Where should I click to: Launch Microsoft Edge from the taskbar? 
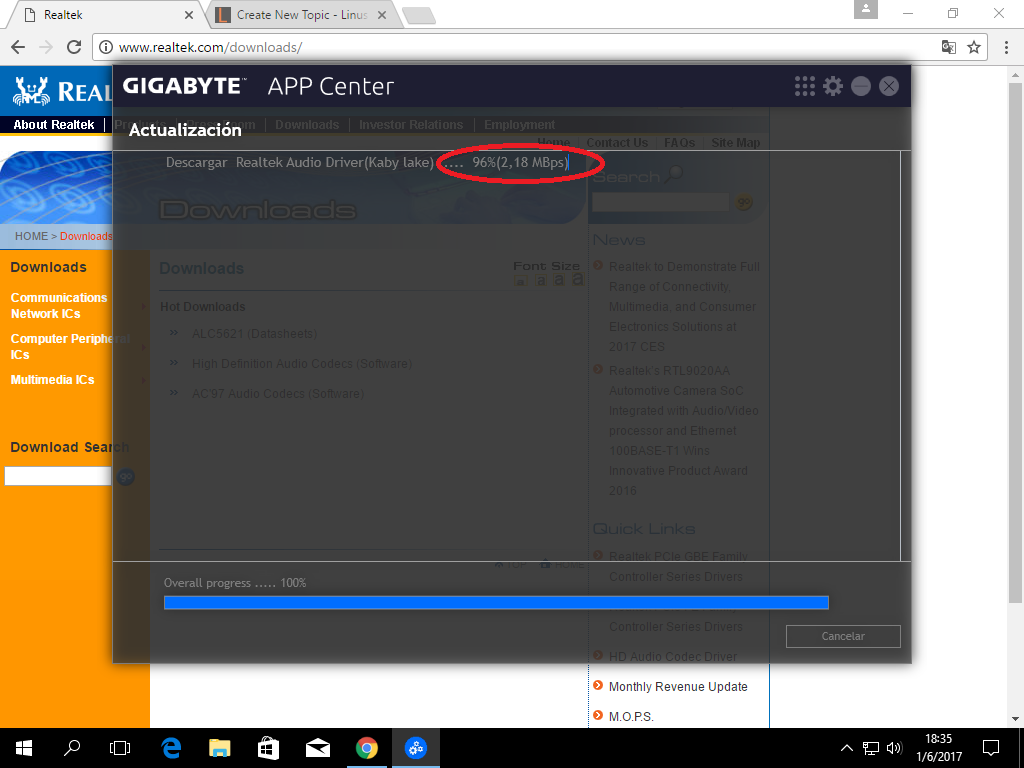[x=171, y=748]
